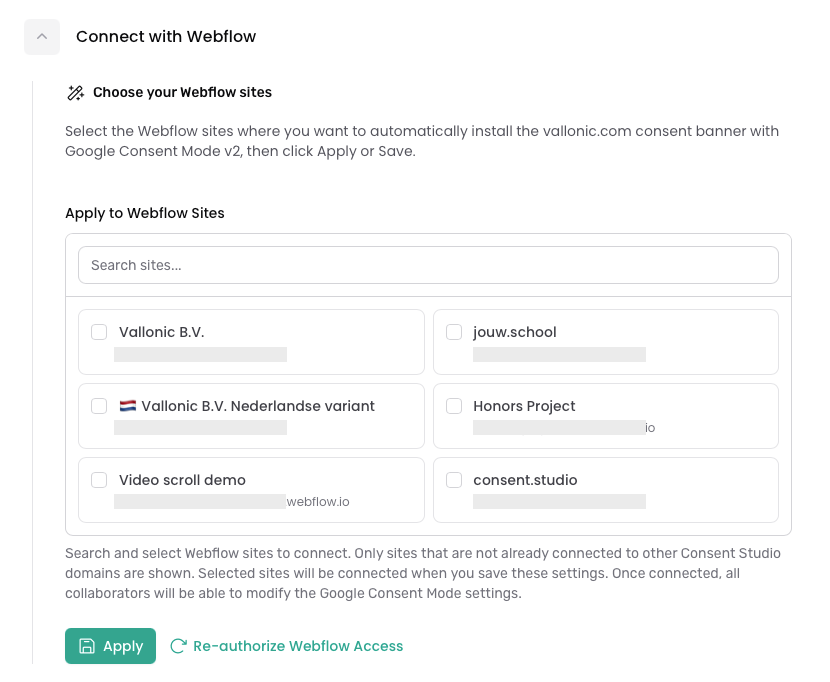Click the refresh icon next to Re-authorize
830x682 pixels.
coord(178,646)
